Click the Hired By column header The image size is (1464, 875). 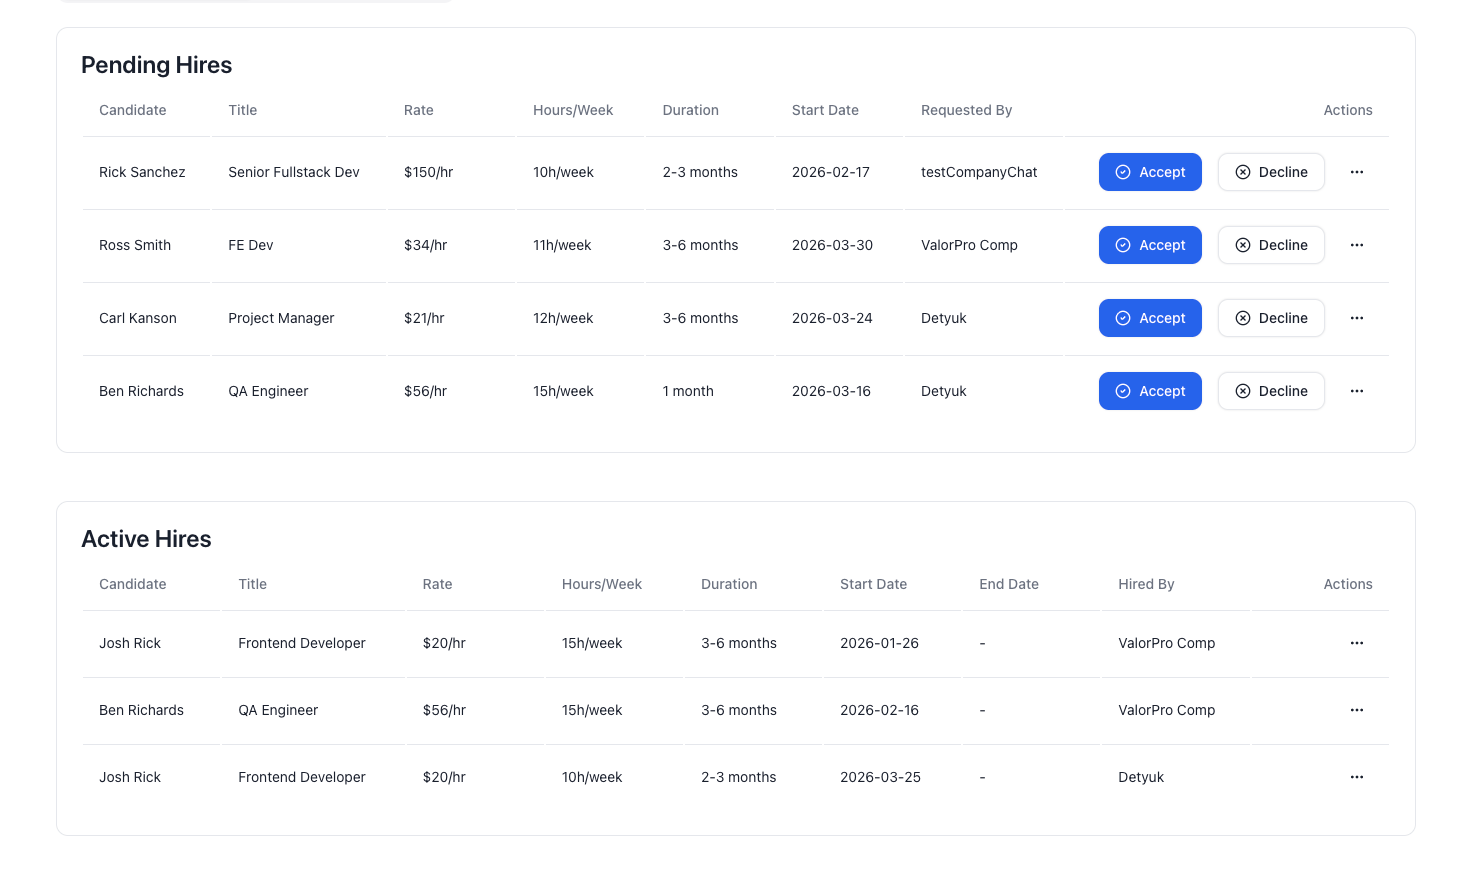pyautogui.click(x=1146, y=584)
